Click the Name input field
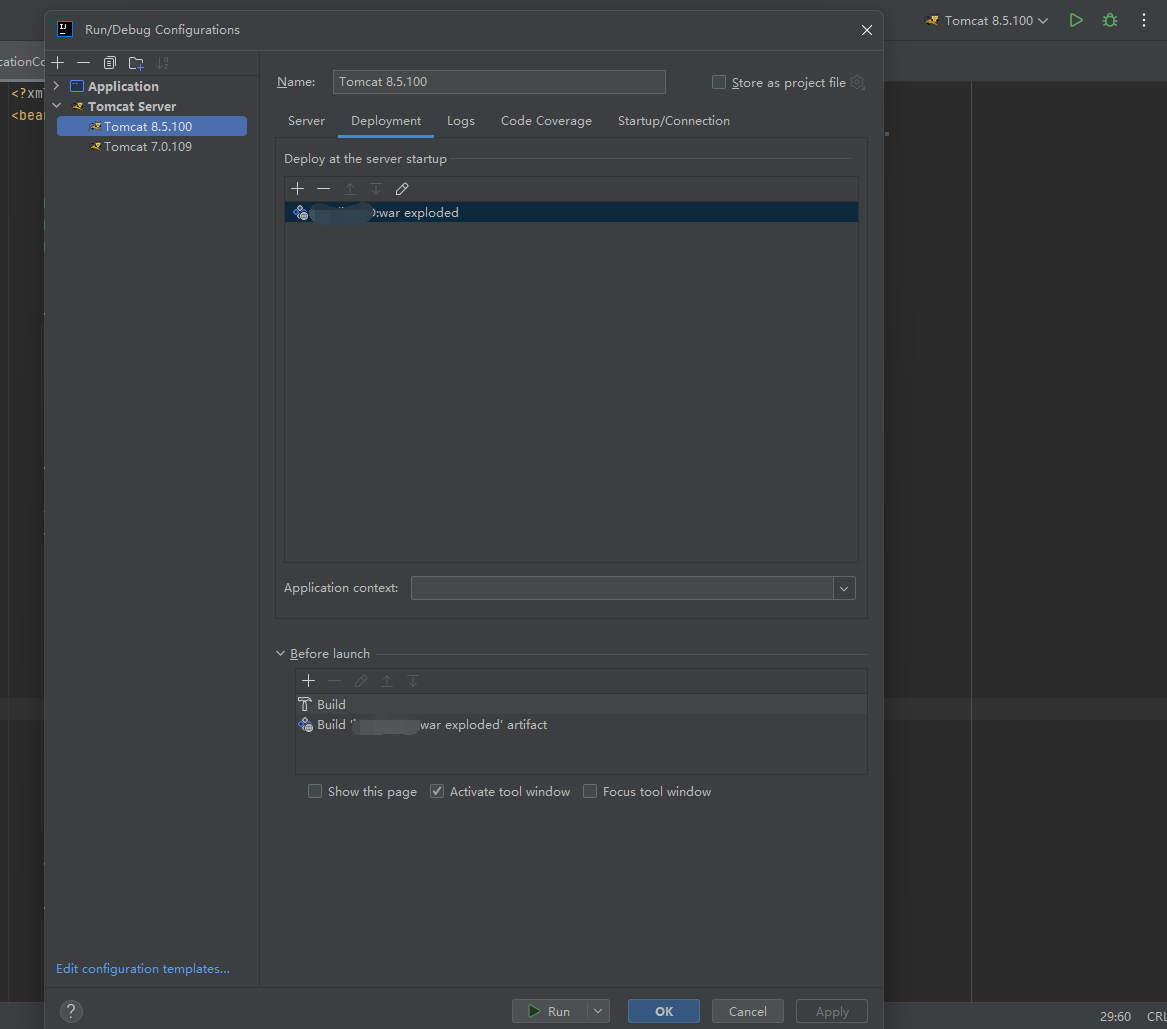1167x1029 pixels. click(x=499, y=82)
